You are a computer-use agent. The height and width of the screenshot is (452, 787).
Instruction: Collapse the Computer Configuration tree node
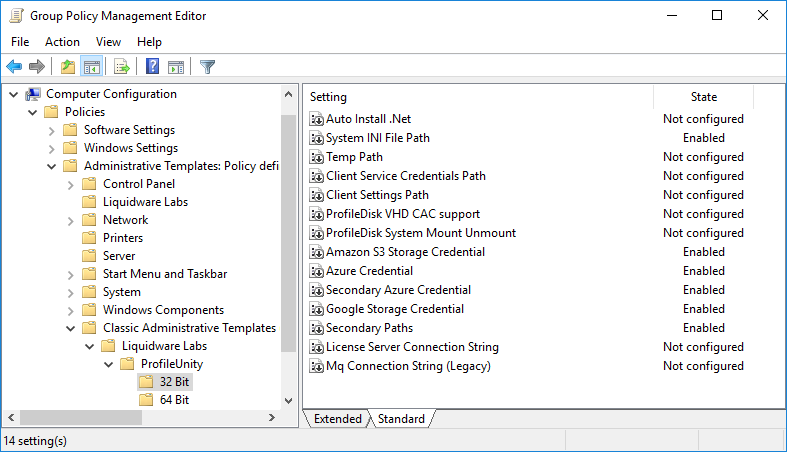coord(13,94)
